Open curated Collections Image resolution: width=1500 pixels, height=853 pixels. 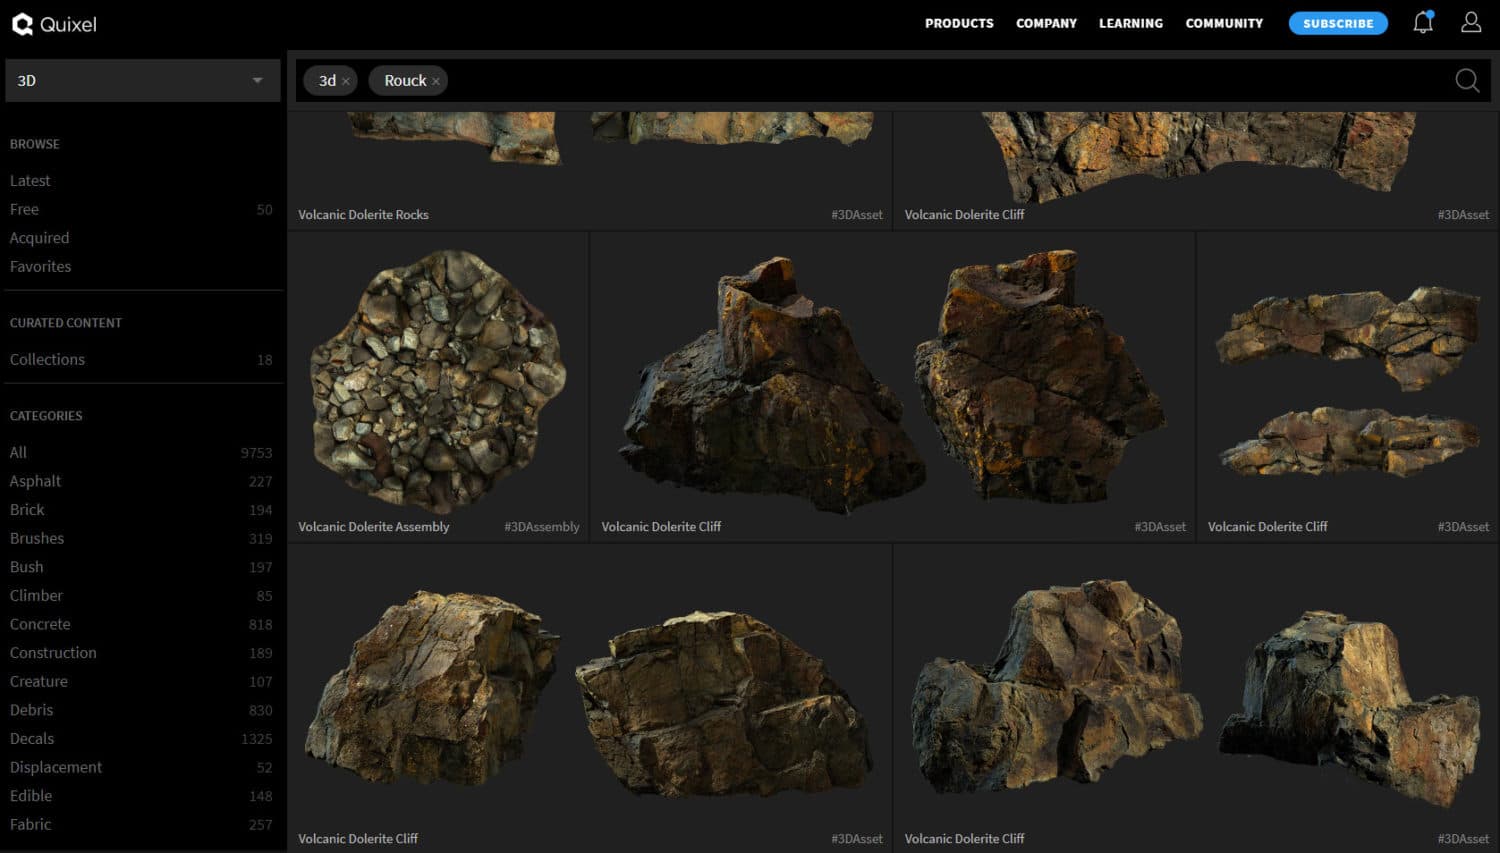47,360
